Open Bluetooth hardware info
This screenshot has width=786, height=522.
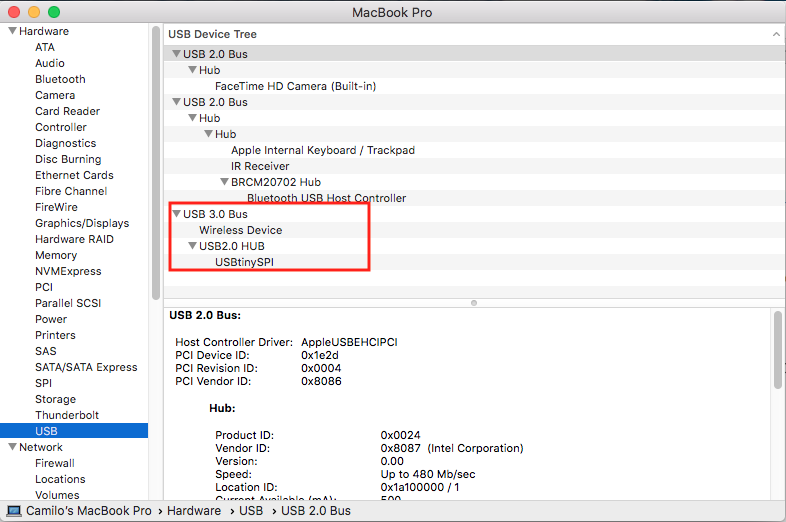(x=60, y=79)
